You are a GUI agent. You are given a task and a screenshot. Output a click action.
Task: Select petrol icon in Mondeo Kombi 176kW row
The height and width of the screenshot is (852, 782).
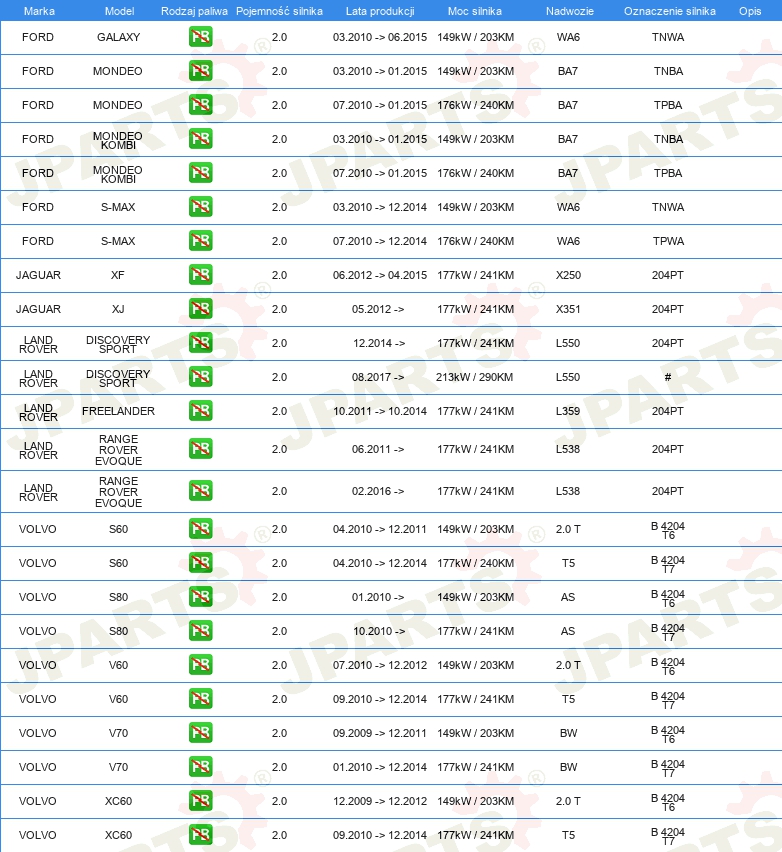[201, 173]
